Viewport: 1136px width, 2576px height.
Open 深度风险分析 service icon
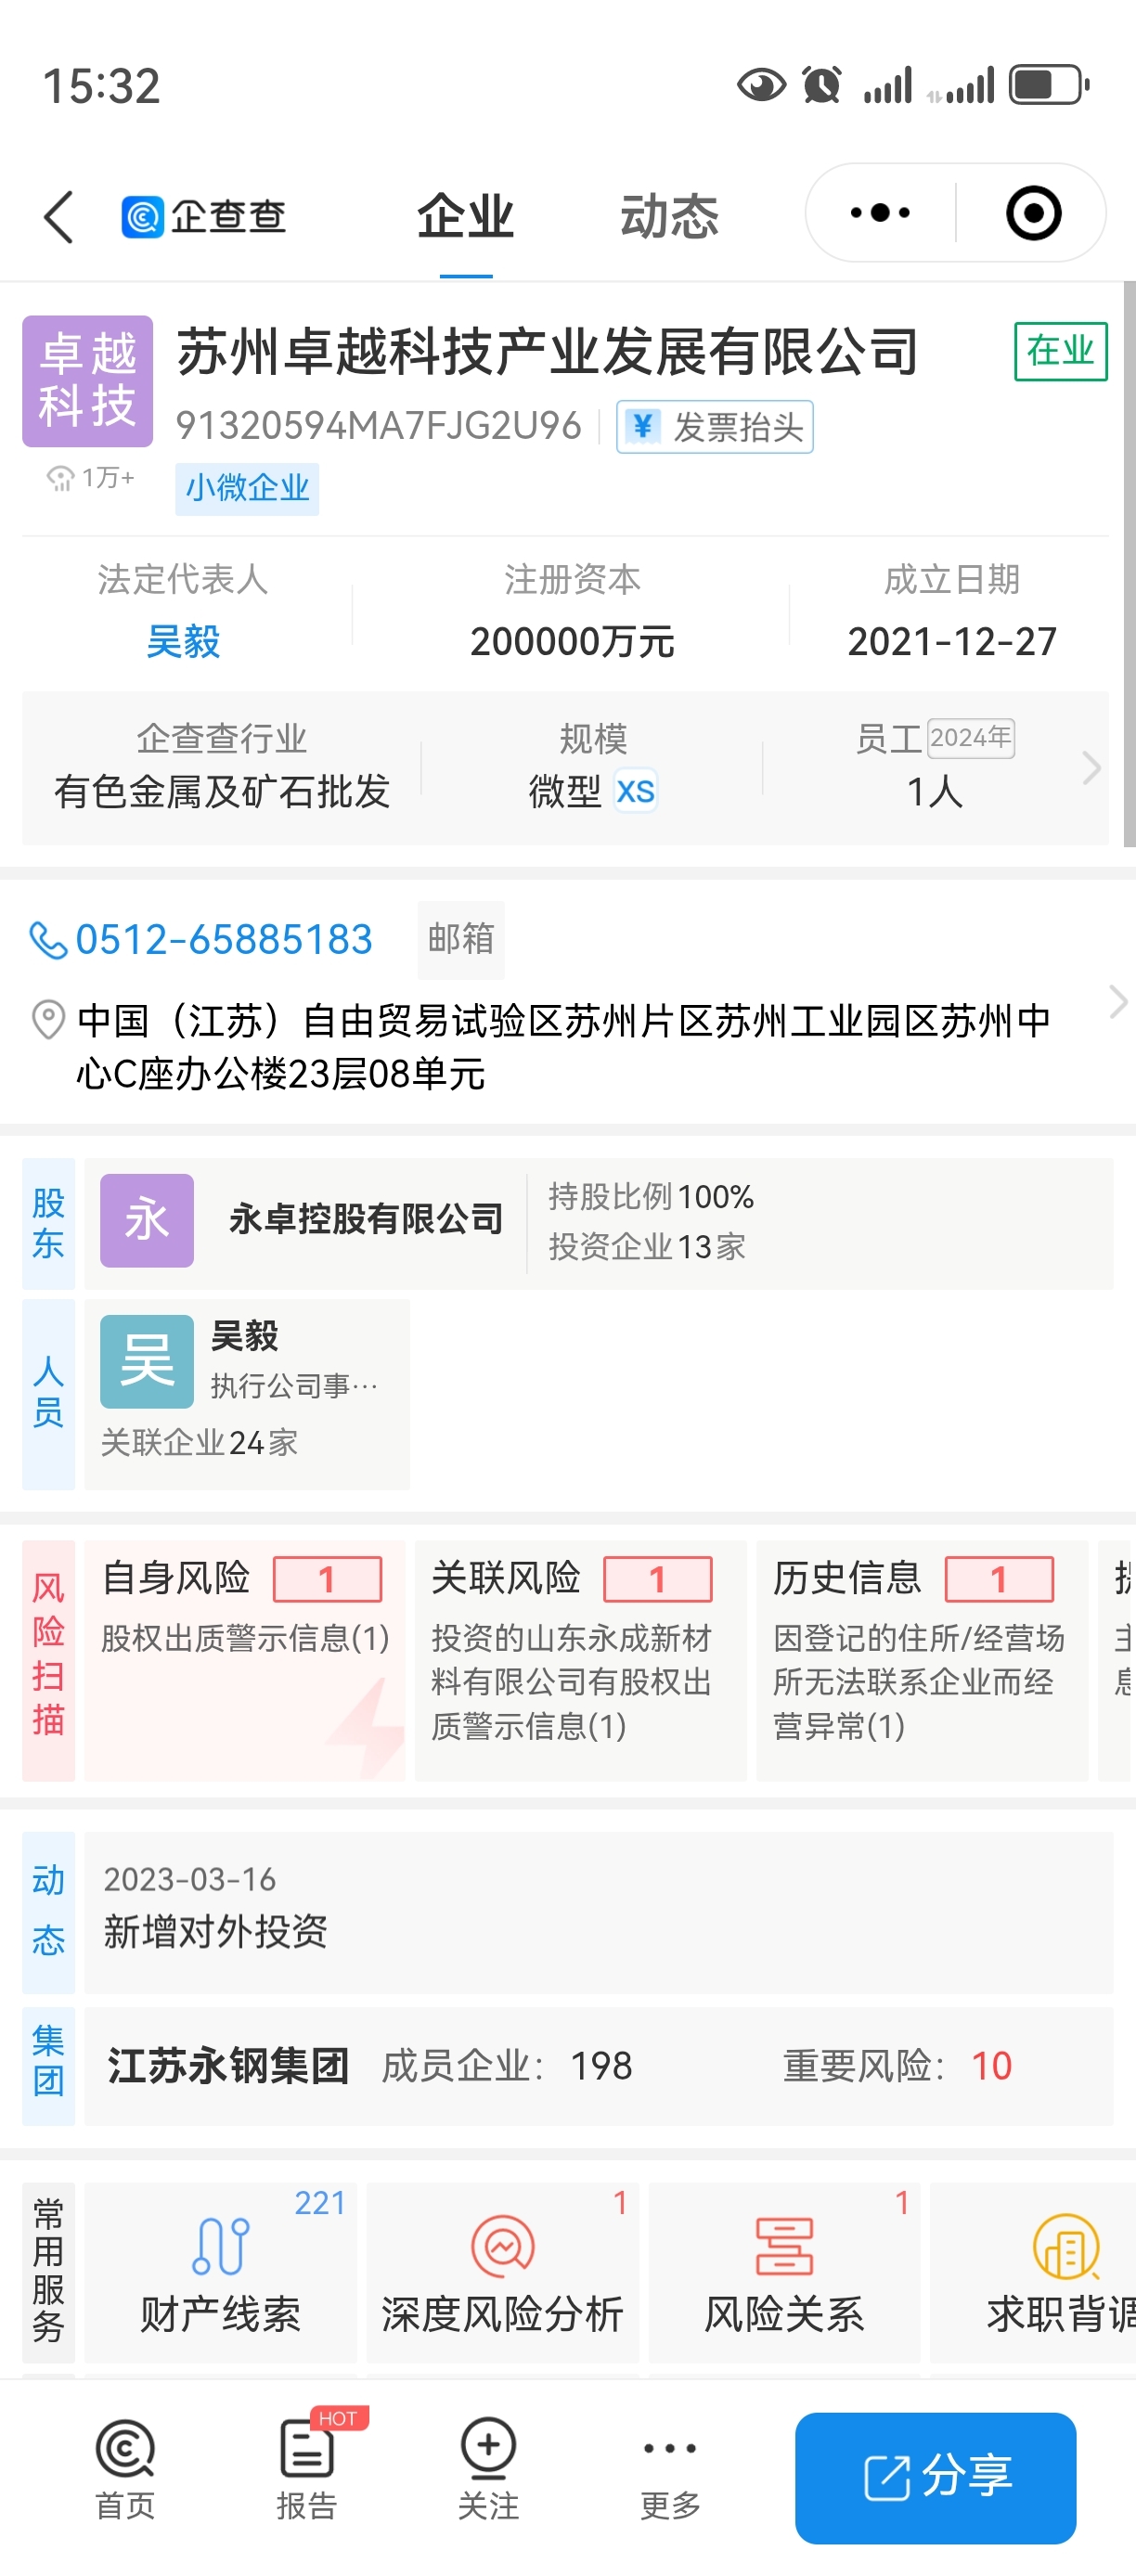(502, 2273)
